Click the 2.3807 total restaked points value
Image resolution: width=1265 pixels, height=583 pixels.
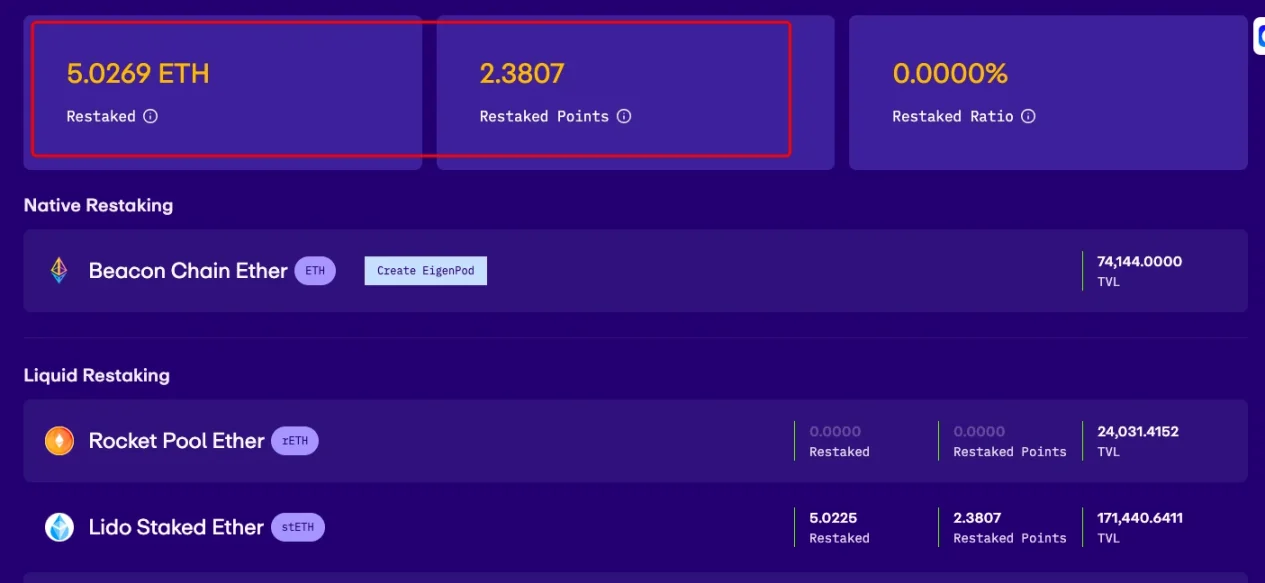click(522, 74)
